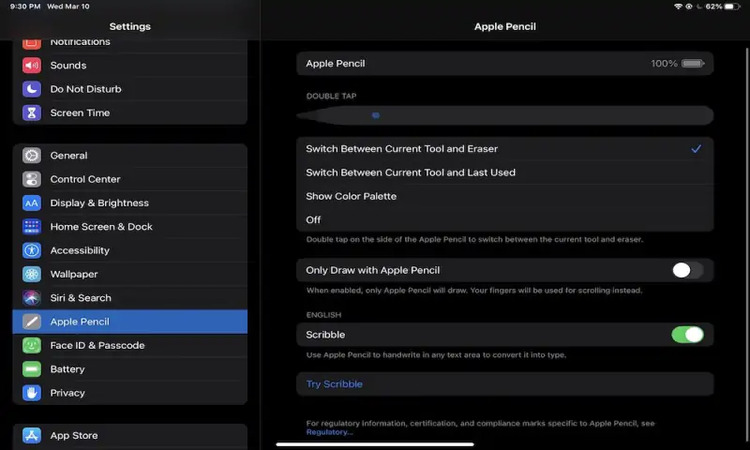Screen dimensions: 750x450
Task: Turn off the Scribble switch
Action: (x=686, y=335)
